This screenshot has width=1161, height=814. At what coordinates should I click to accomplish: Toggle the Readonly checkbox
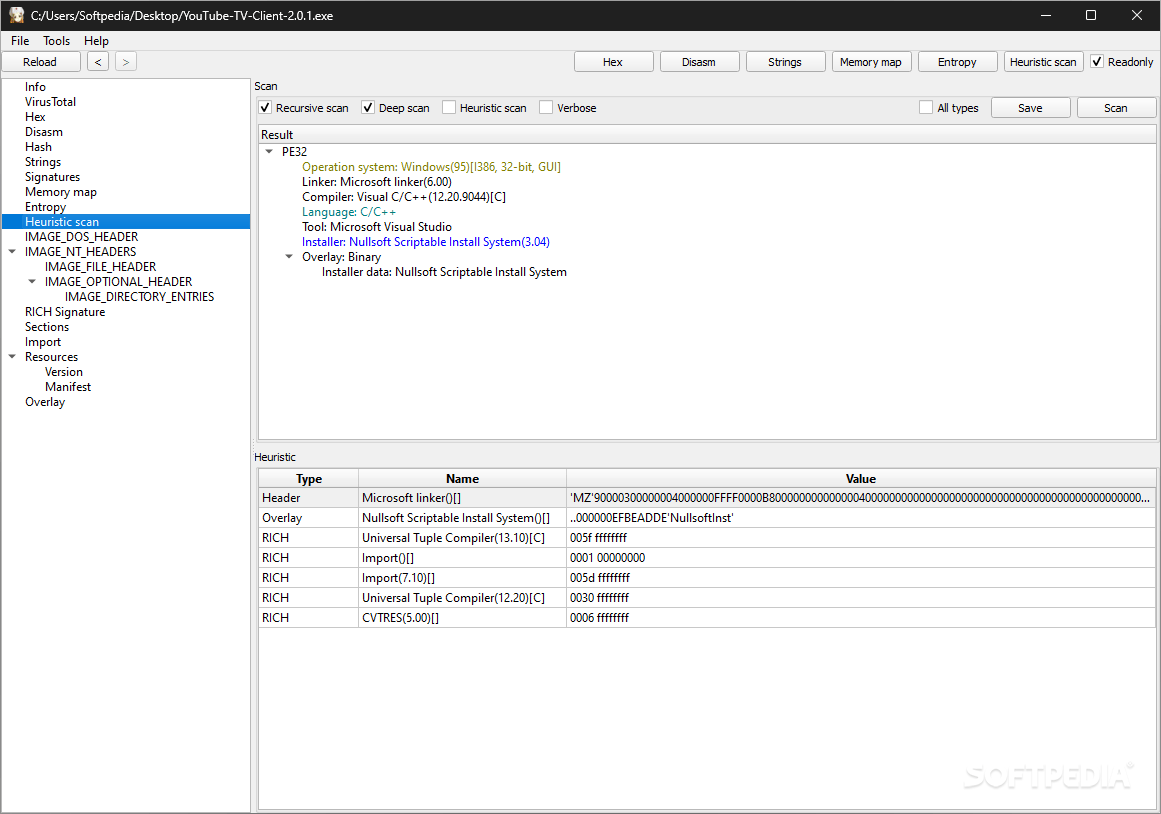1097,62
